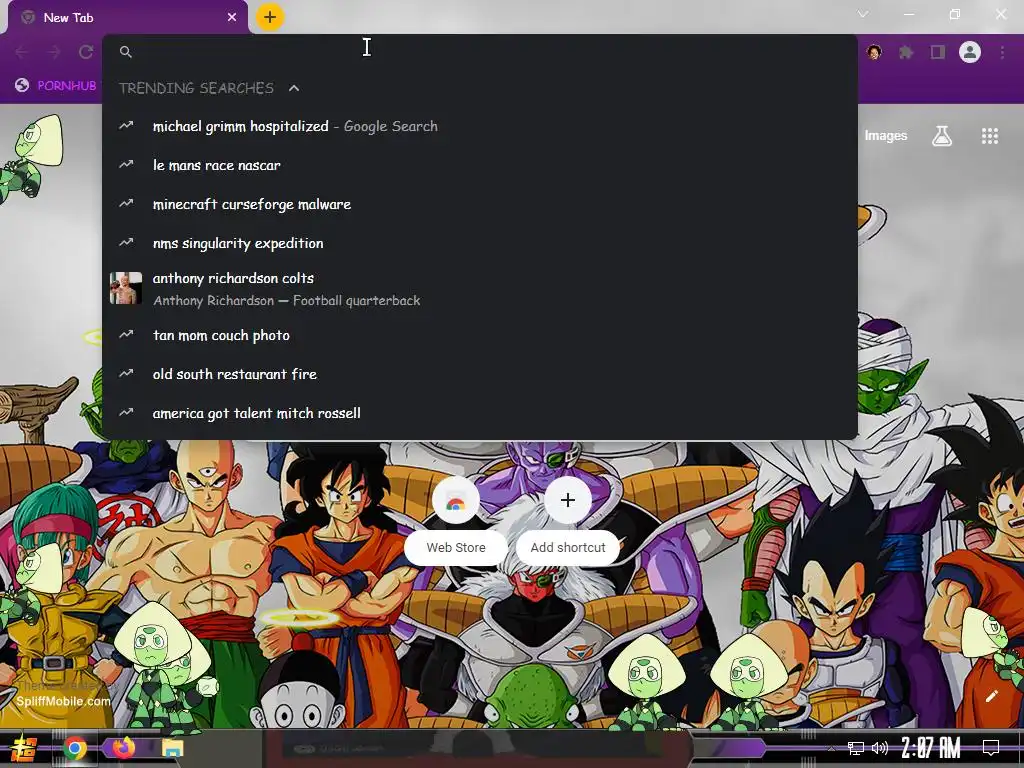
Task: Open the Start menu icon on taskbar
Action: pyautogui.click(x=23, y=748)
